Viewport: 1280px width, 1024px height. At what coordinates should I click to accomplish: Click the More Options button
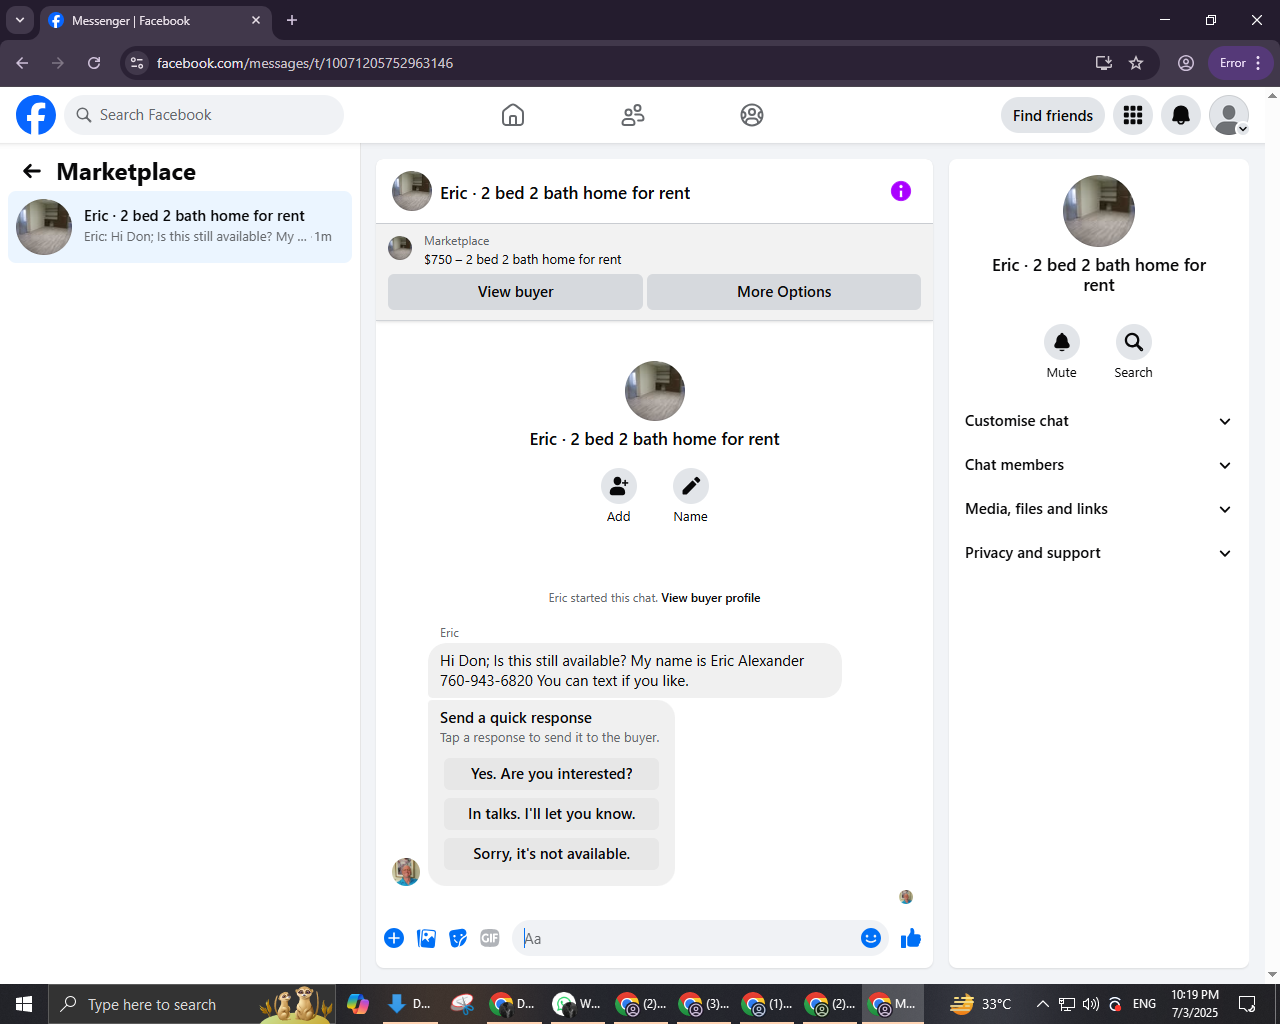pos(784,292)
